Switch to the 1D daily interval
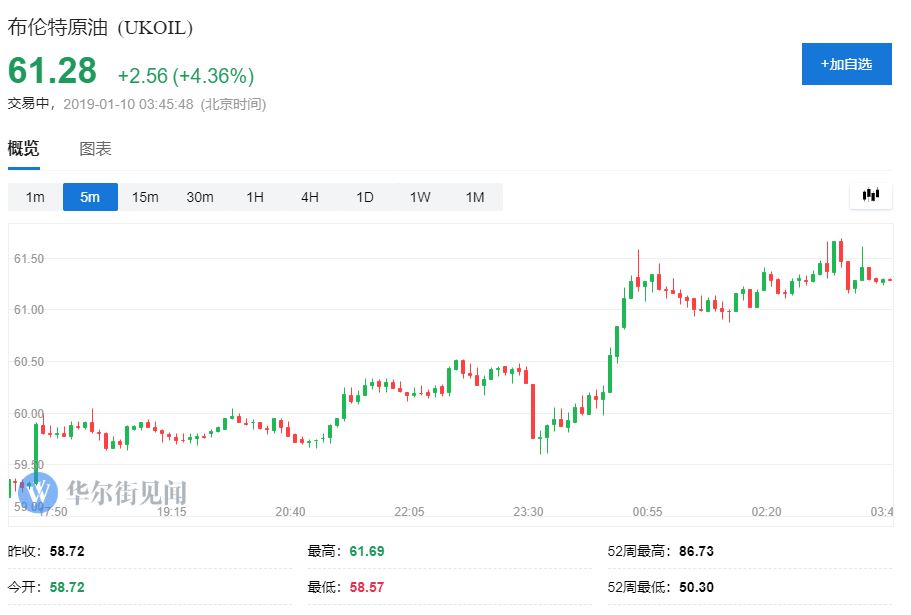This screenshot has width=911, height=615. (x=365, y=197)
